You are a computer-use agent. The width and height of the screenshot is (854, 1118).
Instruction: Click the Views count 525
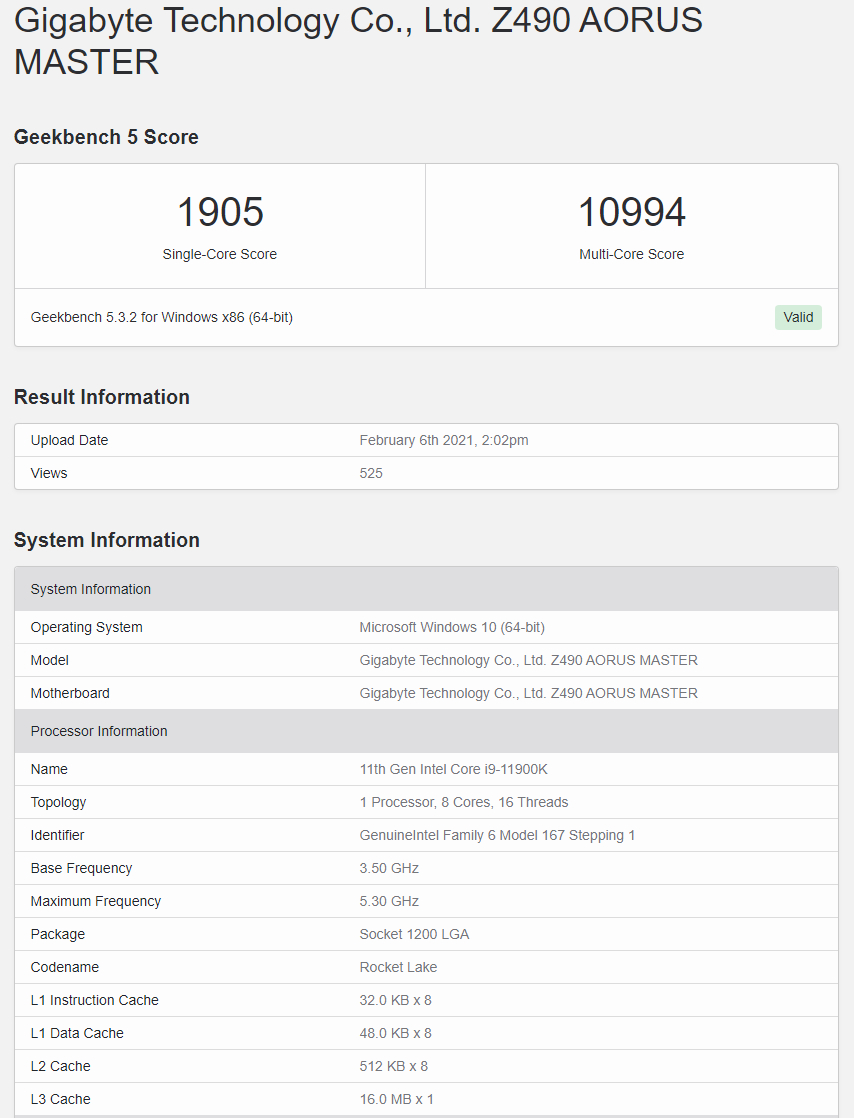371,473
